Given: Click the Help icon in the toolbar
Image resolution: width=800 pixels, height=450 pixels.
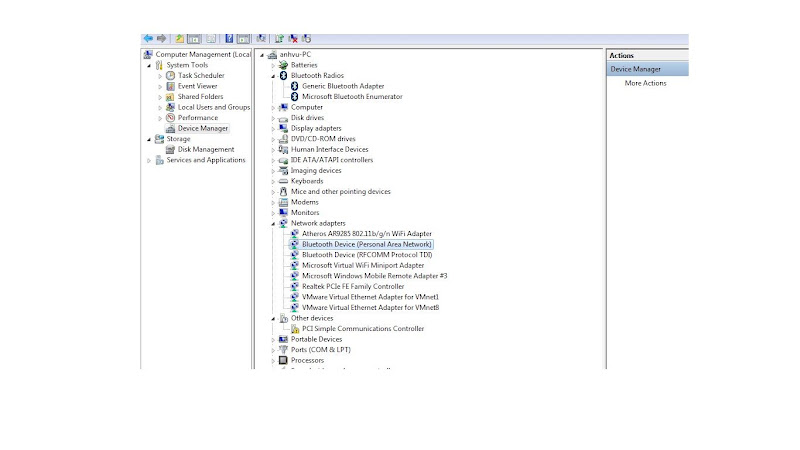Looking at the screenshot, I should pos(229,38).
